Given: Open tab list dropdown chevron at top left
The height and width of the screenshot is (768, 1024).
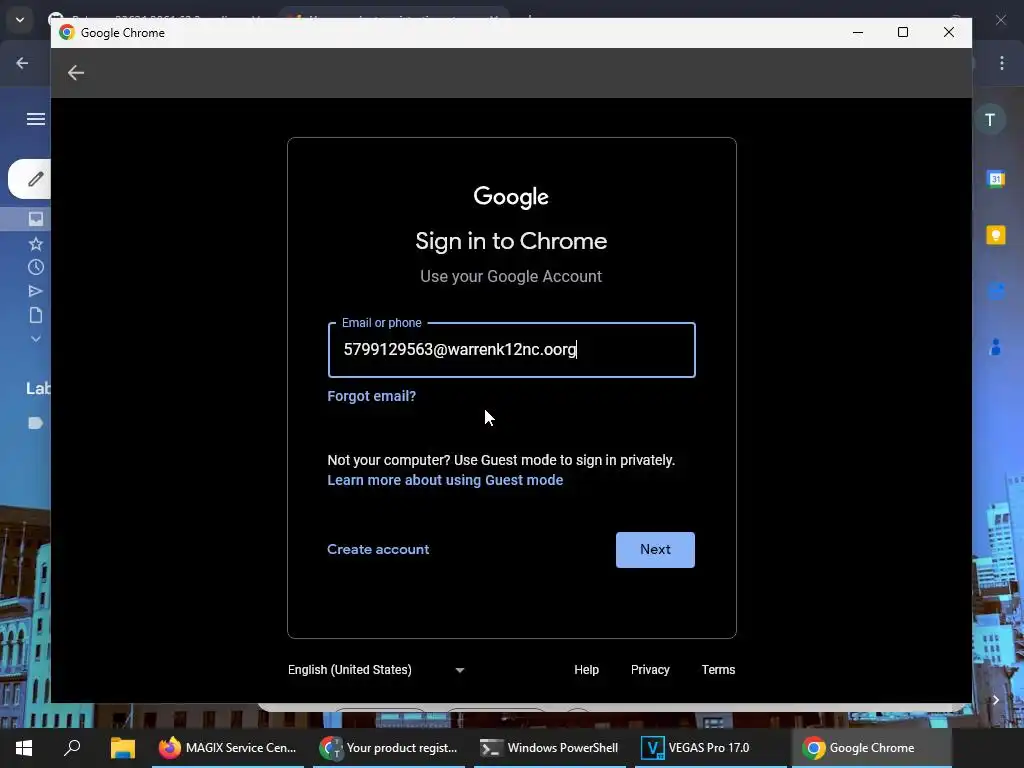Looking at the screenshot, I should [20, 20].
